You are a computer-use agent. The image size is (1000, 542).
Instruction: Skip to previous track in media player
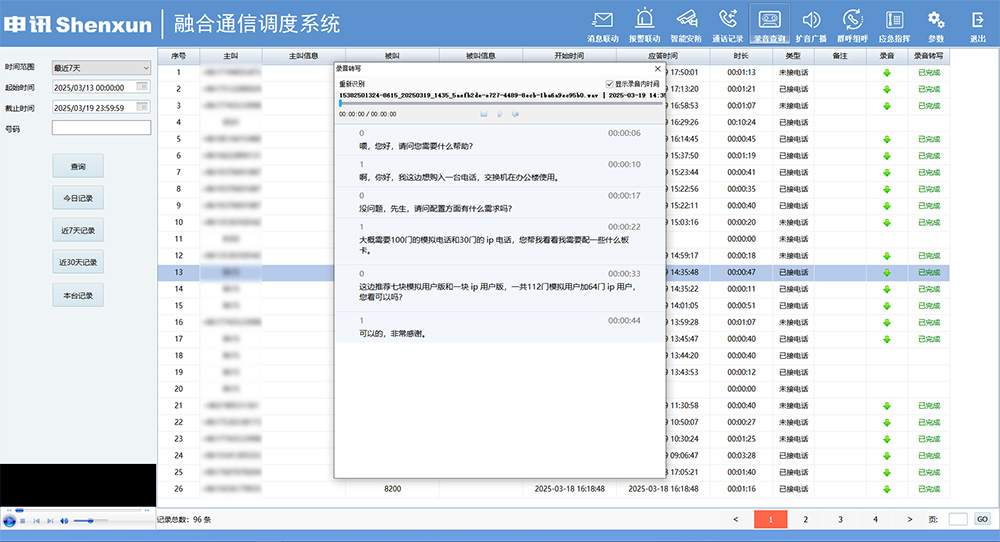[x=36, y=521]
